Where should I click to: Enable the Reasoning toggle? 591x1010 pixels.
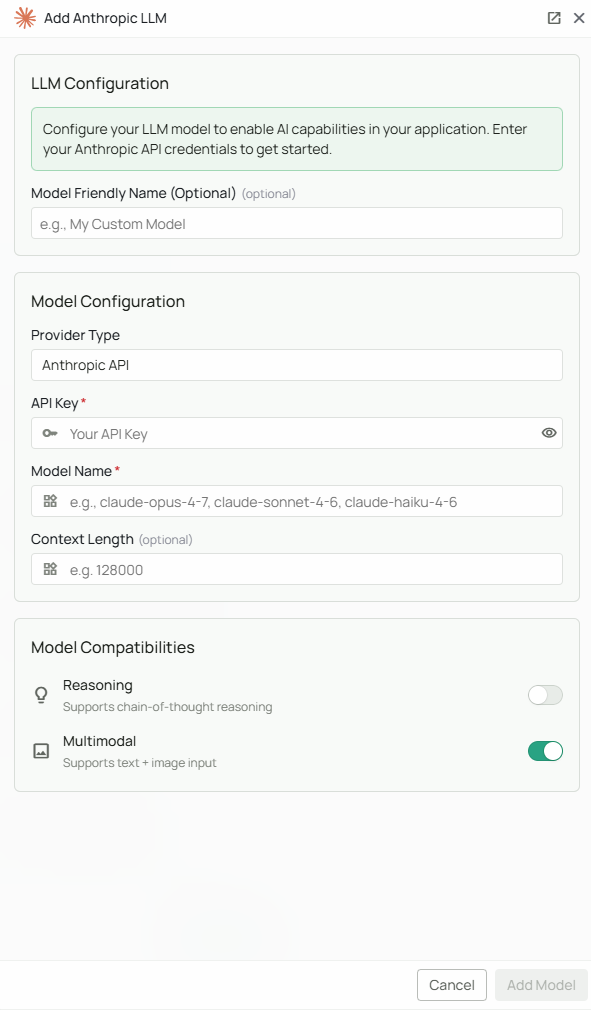coord(545,695)
